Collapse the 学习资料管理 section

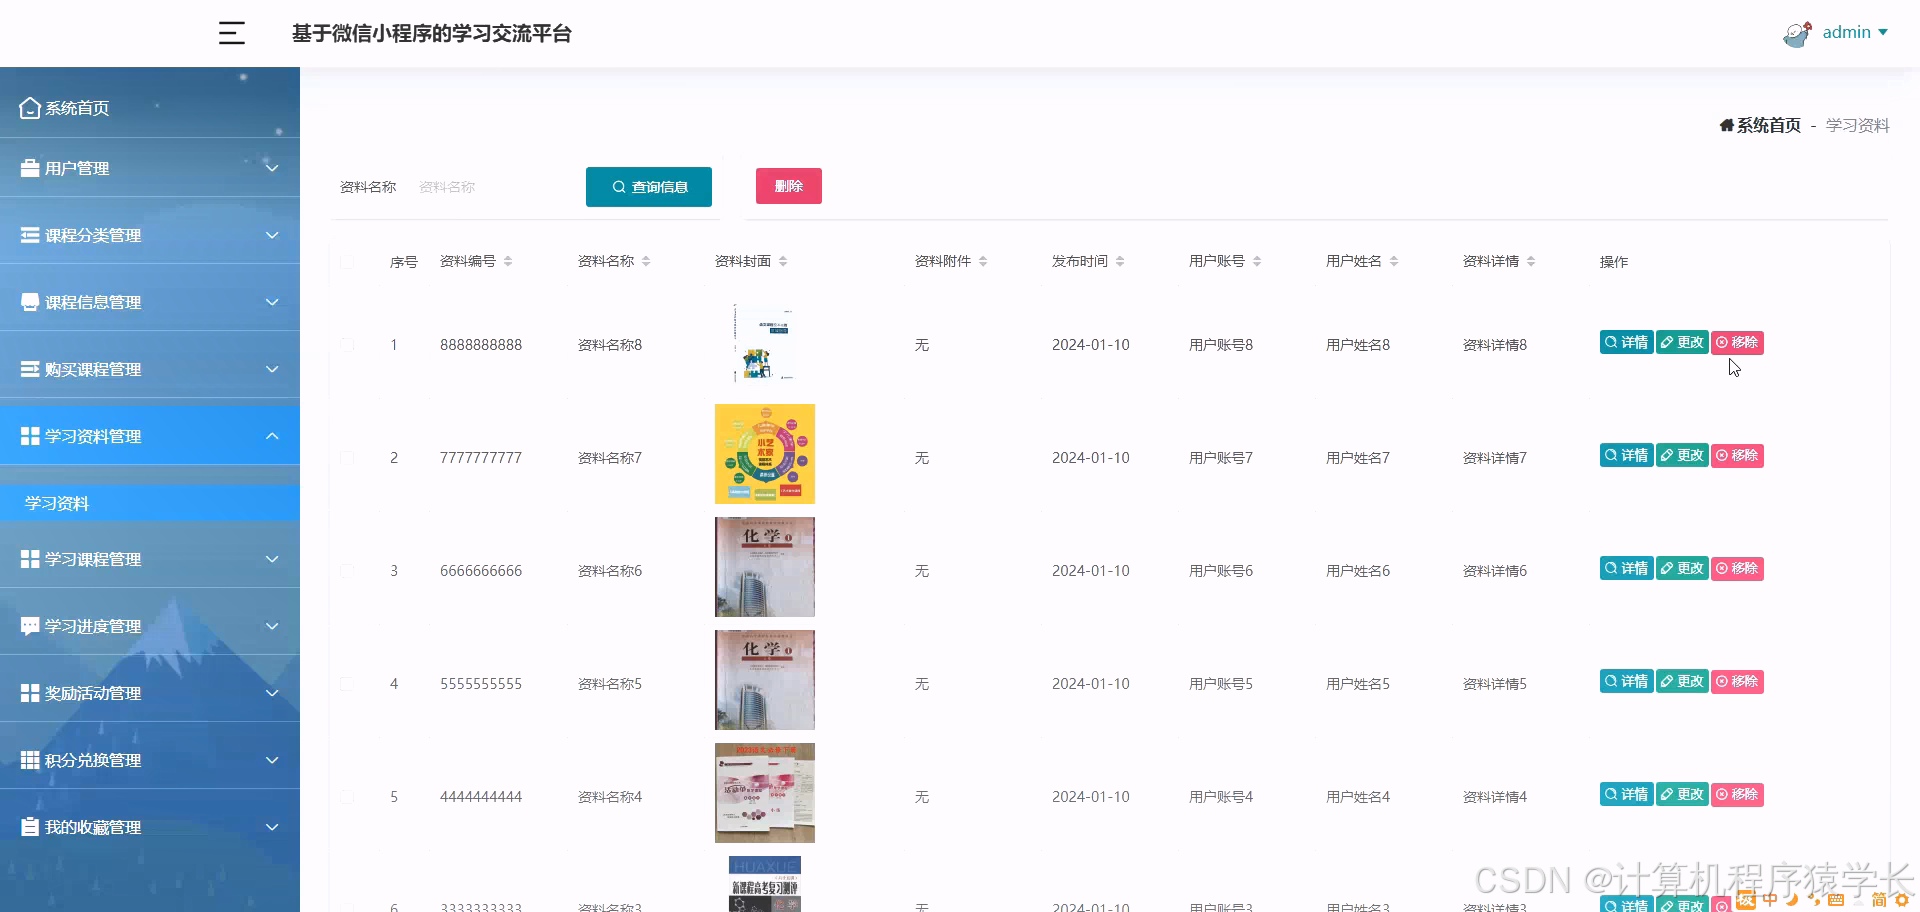pos(272,436)
